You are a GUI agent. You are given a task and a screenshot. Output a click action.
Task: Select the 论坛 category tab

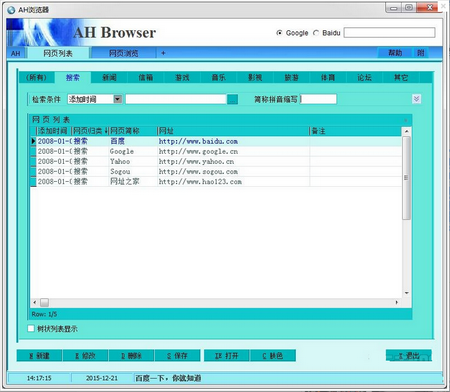[364, 78]
